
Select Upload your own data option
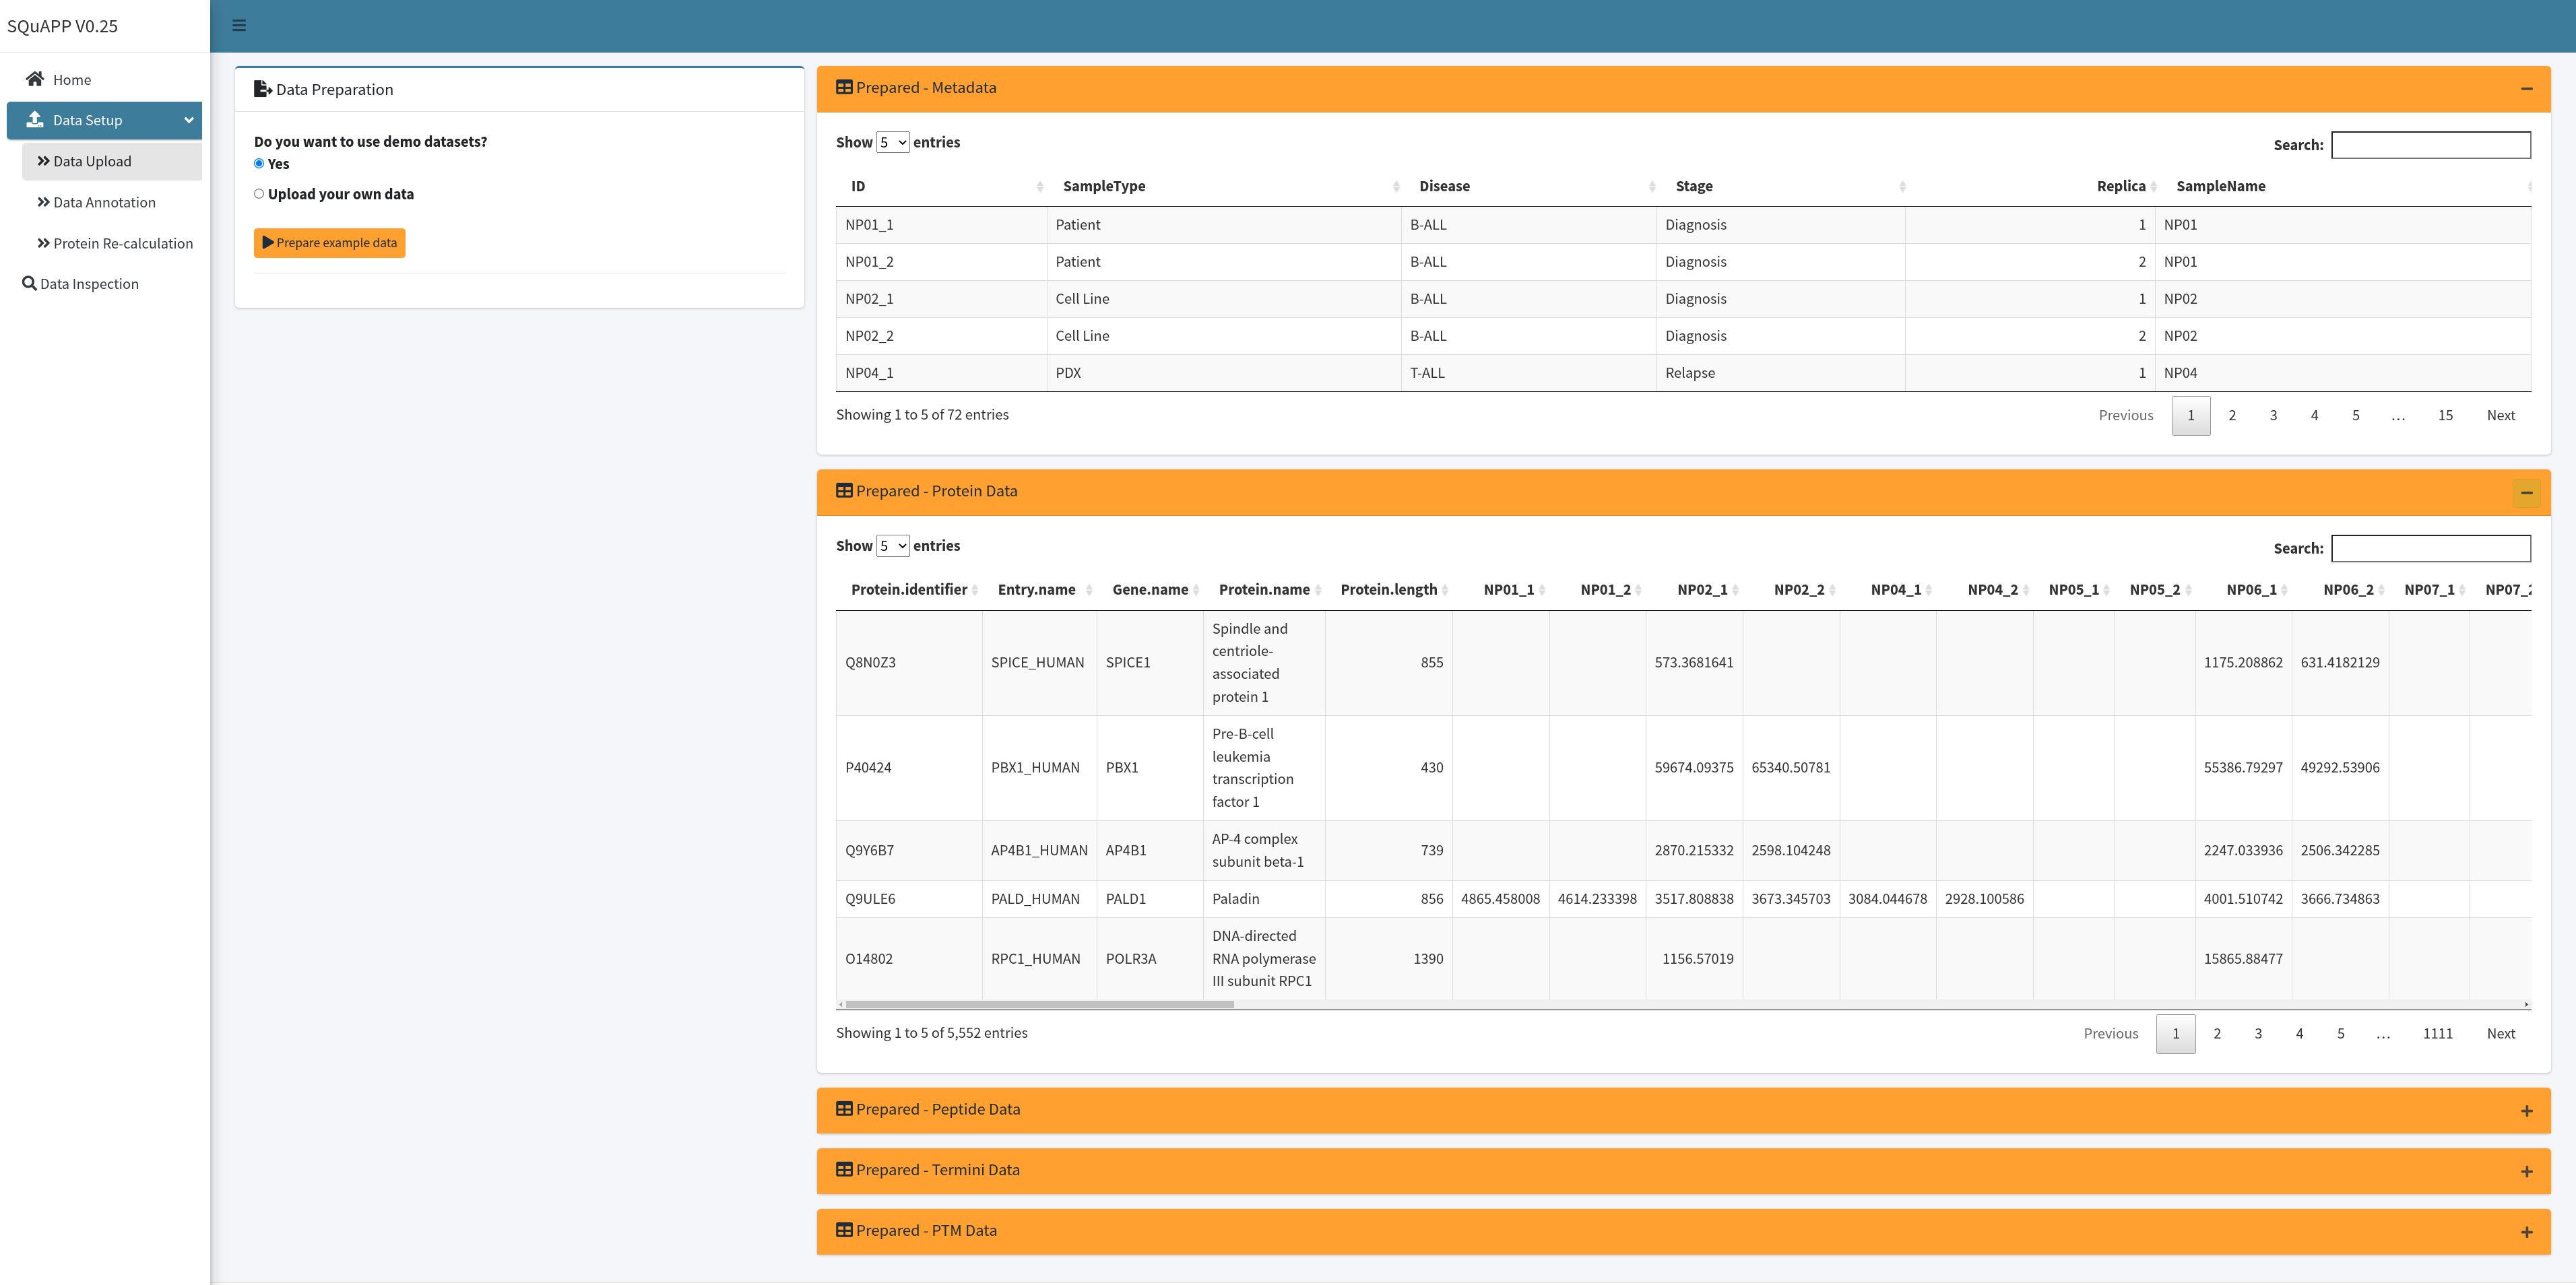coord(259,194)
